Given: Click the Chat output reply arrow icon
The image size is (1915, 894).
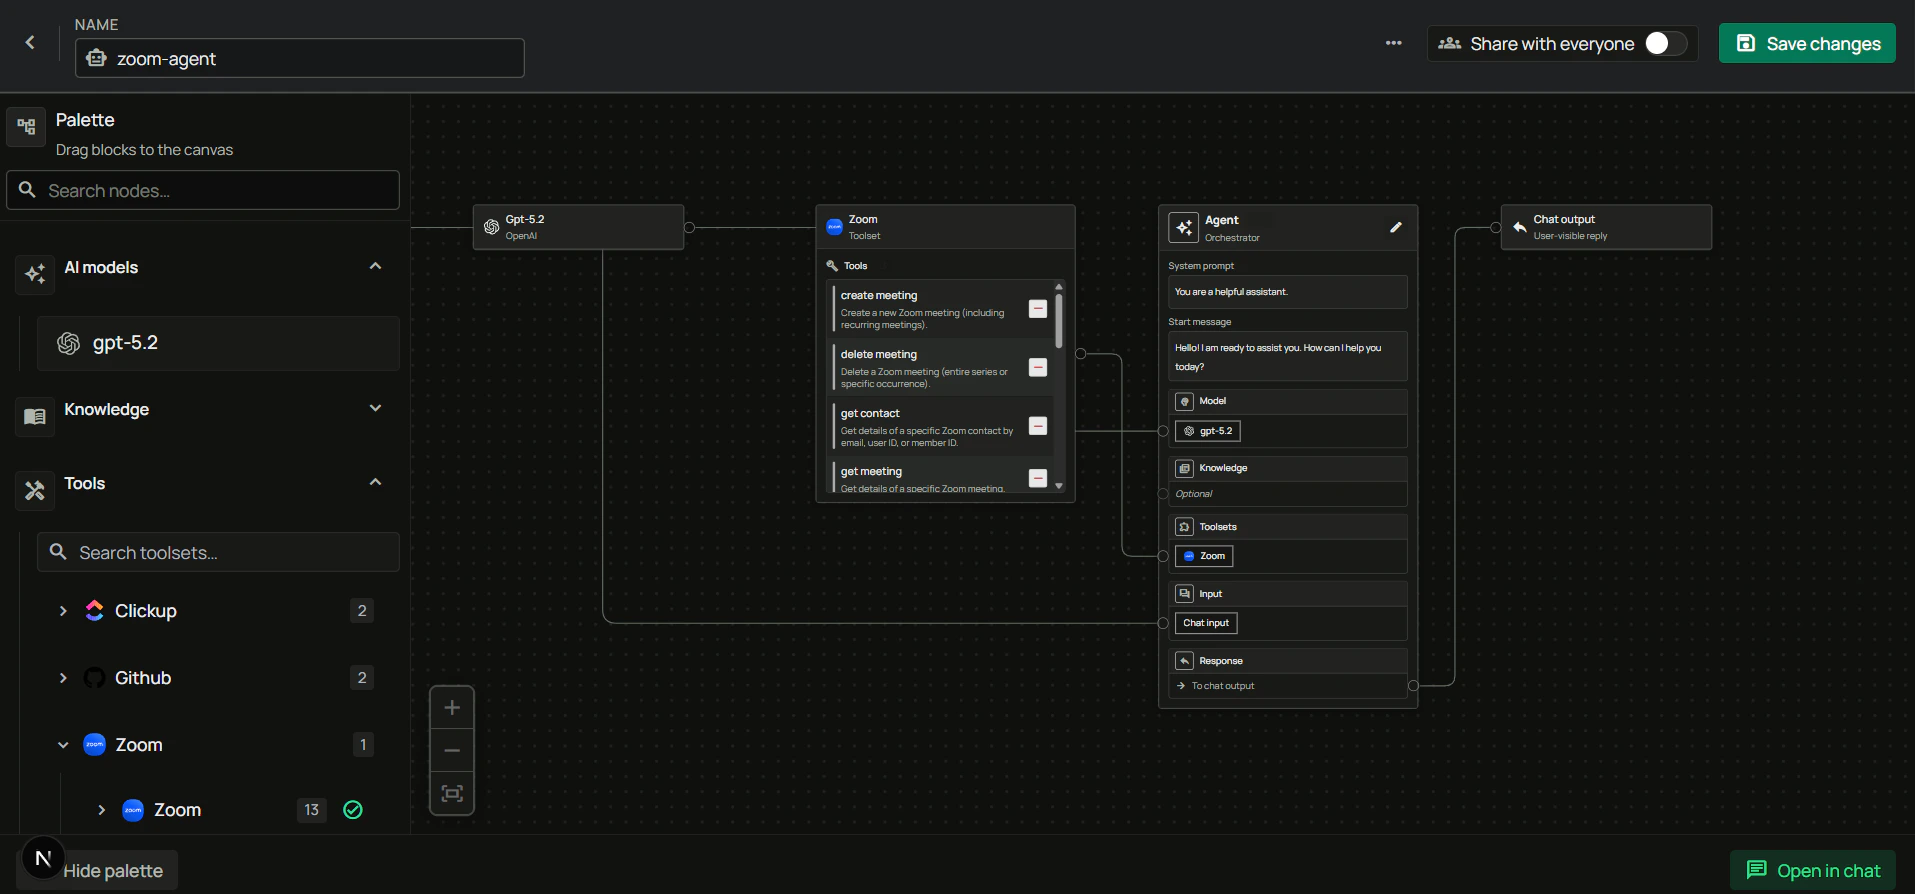Looking at the screenshot, I should click(x=1519, y=227).
